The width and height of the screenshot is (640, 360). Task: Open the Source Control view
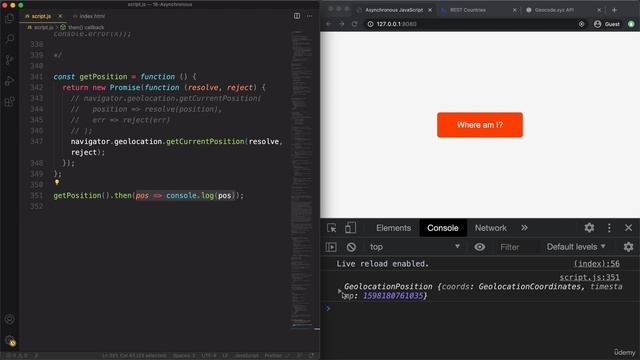pyautogui.click(x=9, y=60)
